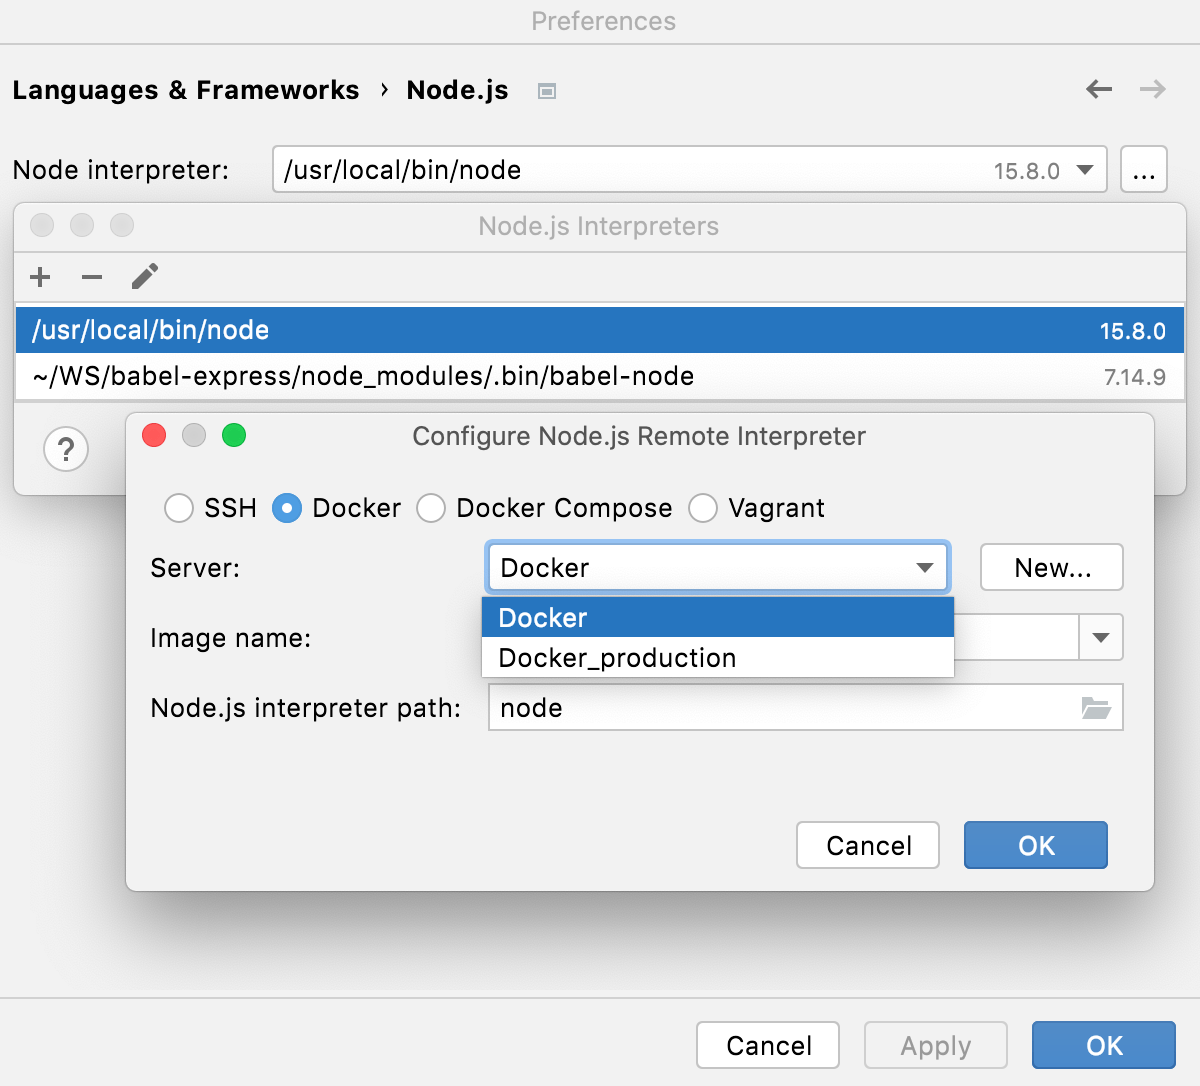Select the SSH radio button
This screenshot has height=1086, width=1200.
178,508
